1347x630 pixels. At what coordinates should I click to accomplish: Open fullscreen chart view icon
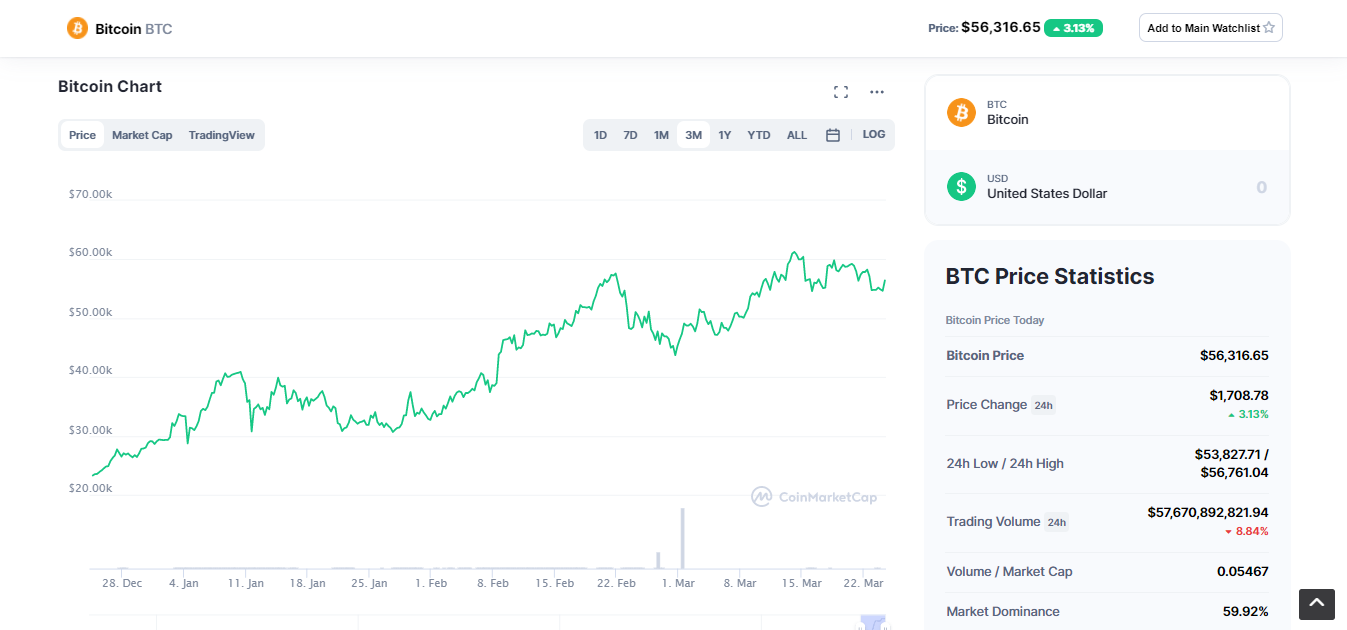click(841, 92)
